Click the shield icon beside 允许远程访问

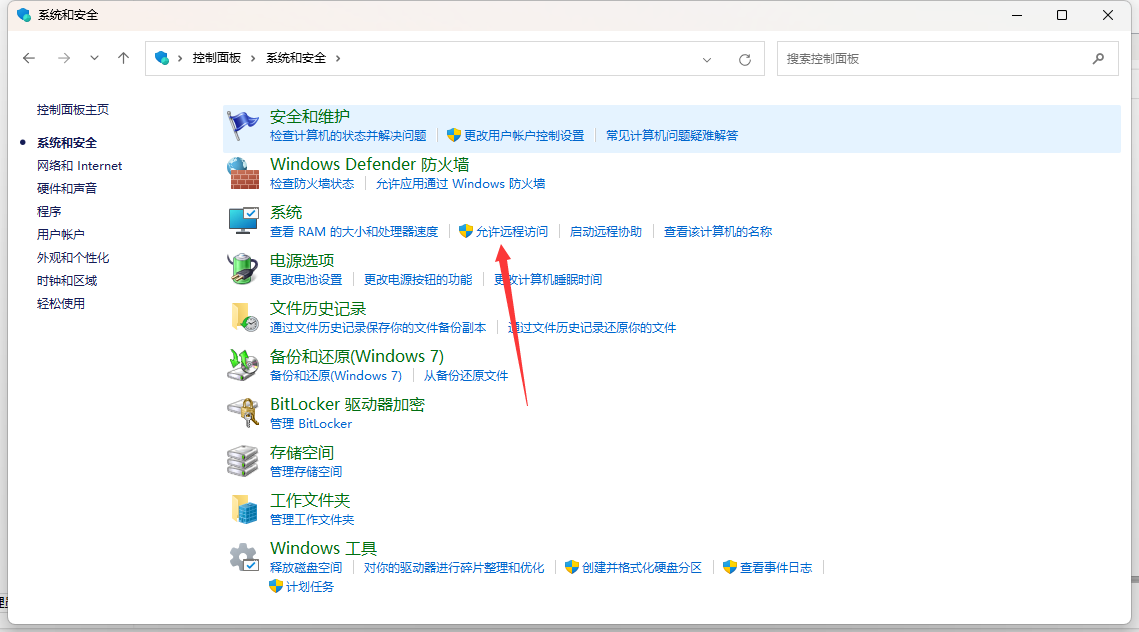coord(466,231)
